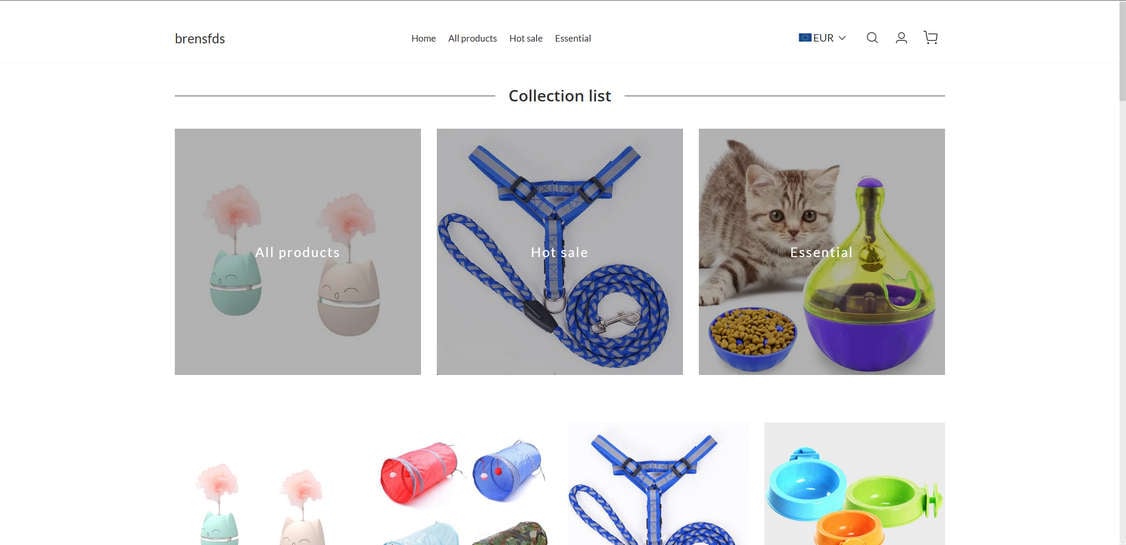Select the colorful pet bowls product
Screen dimensions: 1126x545
855,484
